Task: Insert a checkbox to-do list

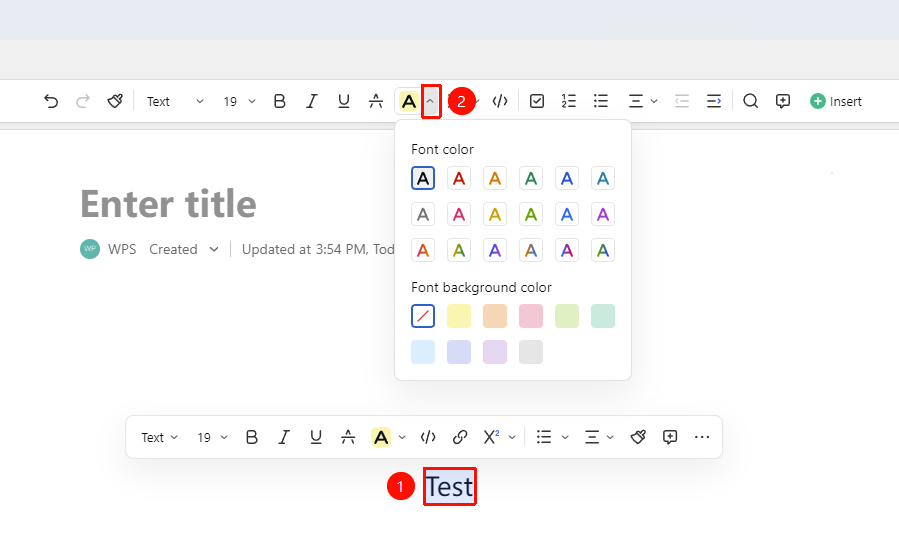Action: tap(537, 101)
